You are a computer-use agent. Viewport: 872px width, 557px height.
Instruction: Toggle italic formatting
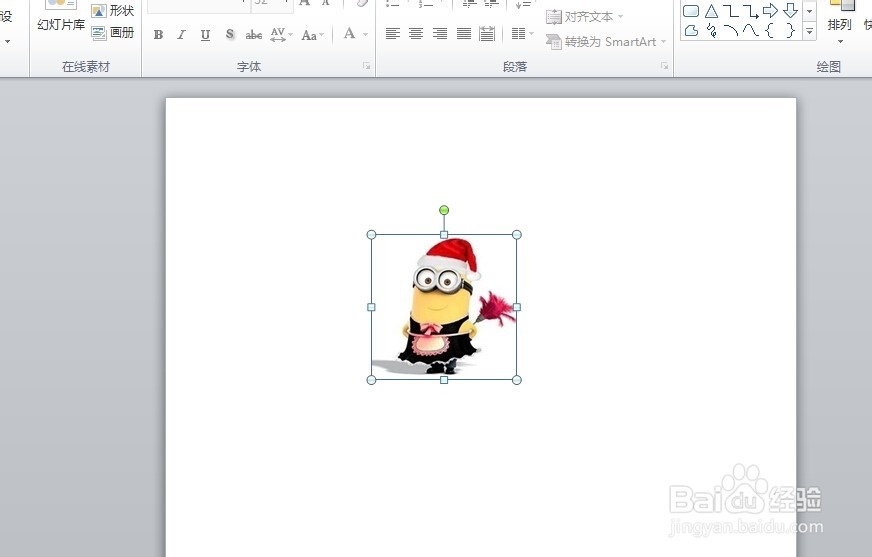coord(181,34)
